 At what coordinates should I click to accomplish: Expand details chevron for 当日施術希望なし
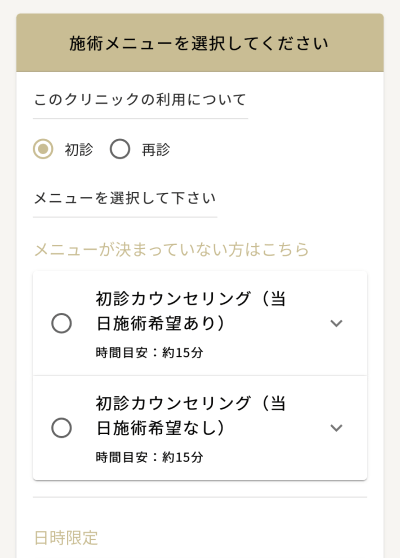[336, 427]
